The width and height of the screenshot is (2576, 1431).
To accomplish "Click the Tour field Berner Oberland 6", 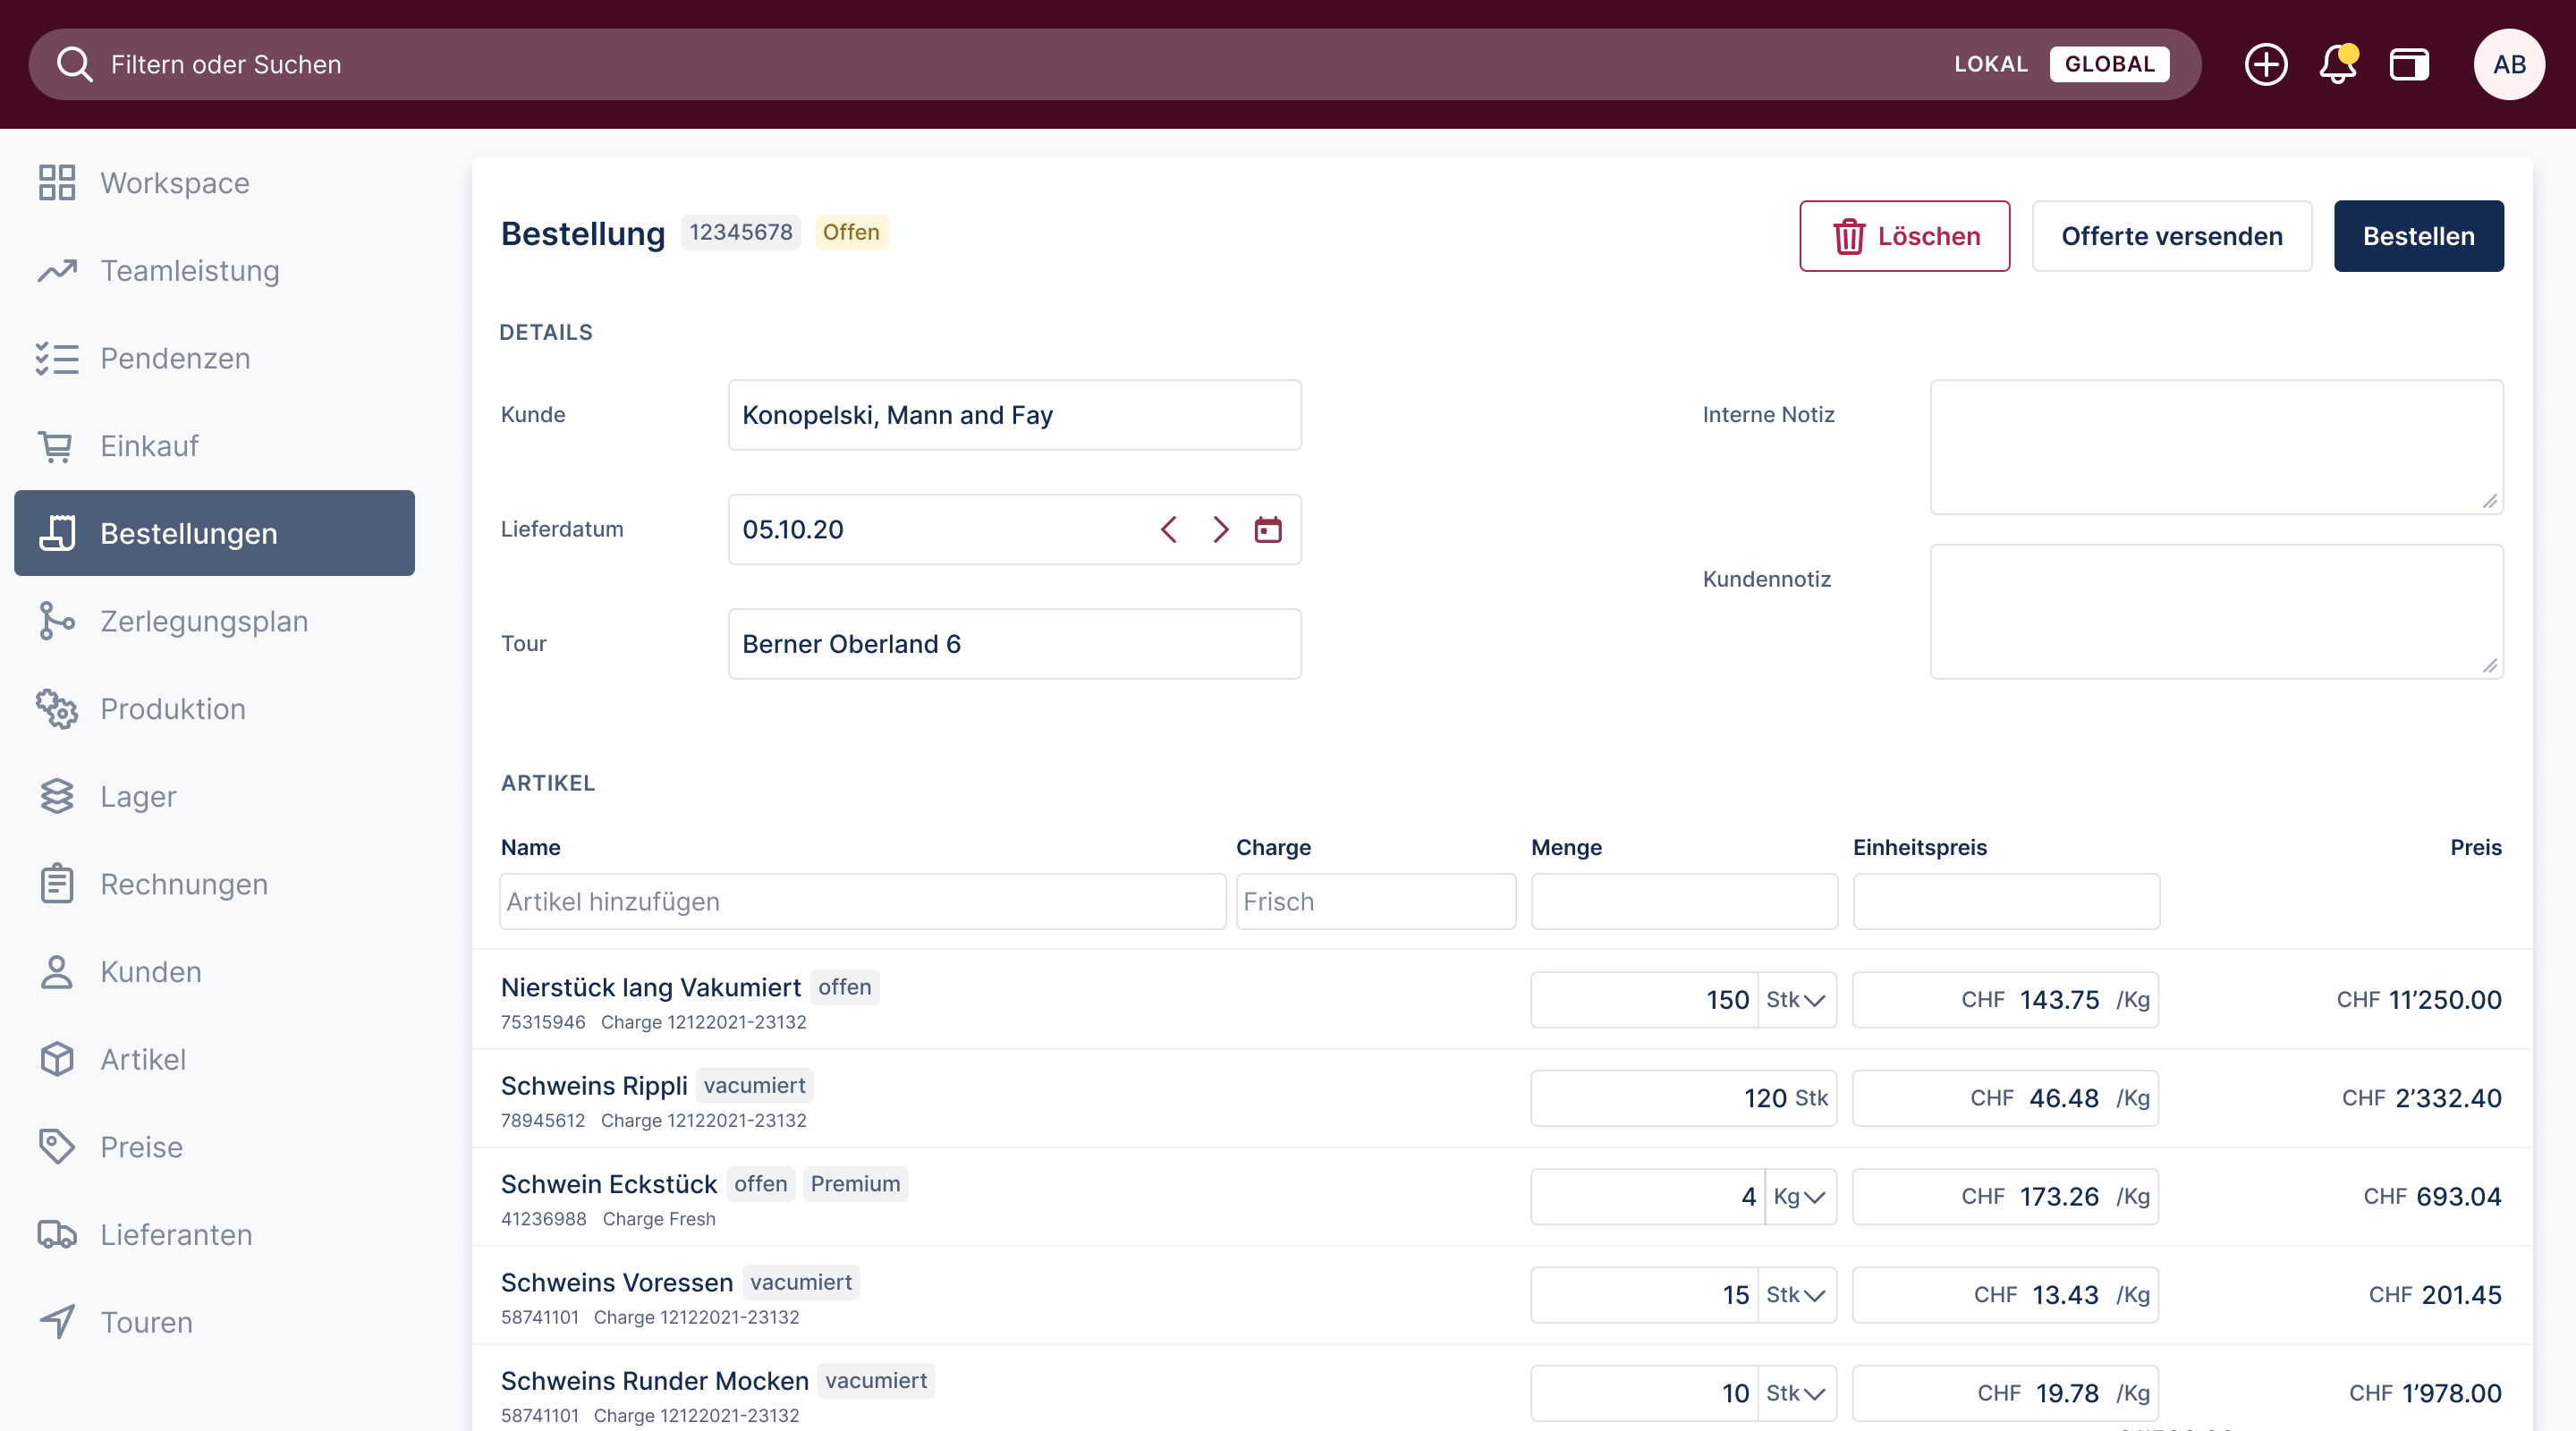I will pyautogui.click(x=1014, y=644).
